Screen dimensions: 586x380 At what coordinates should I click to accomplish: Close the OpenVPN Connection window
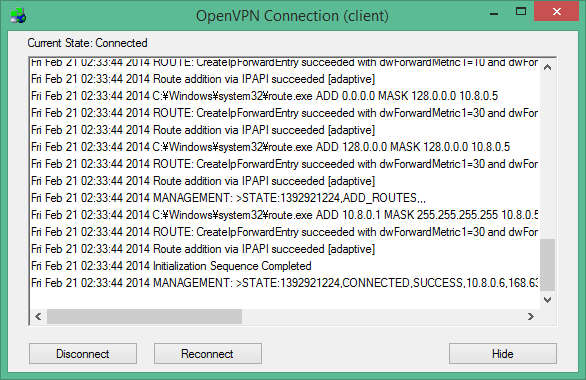pyautogui.click(x=556, y=12)
